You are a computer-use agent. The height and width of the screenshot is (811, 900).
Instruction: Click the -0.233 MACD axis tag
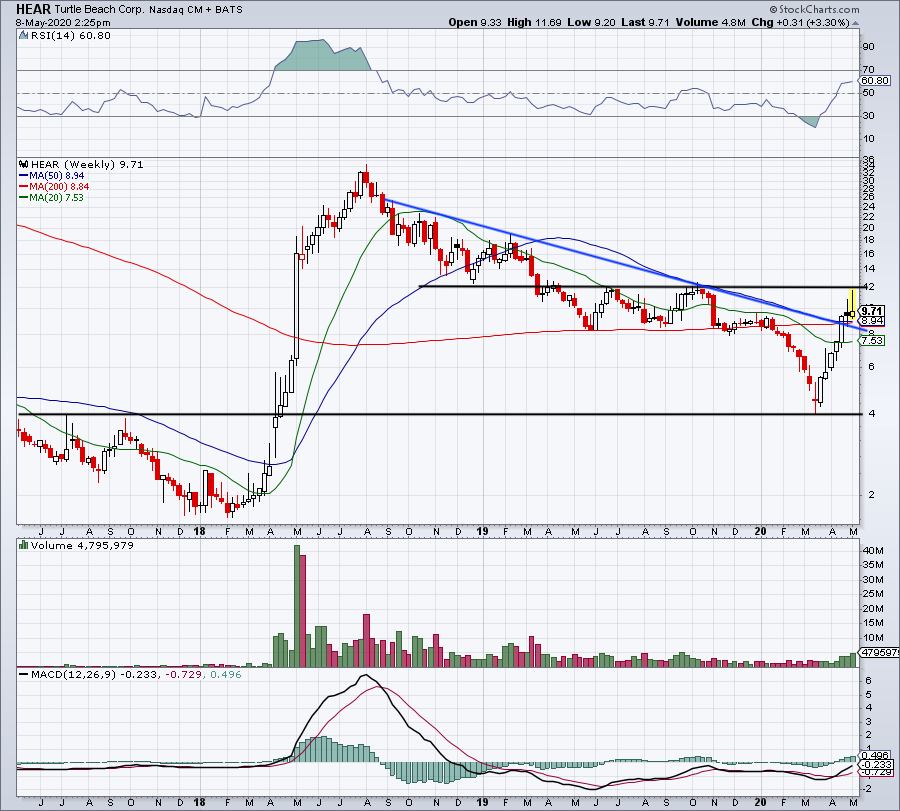(876, 765)
